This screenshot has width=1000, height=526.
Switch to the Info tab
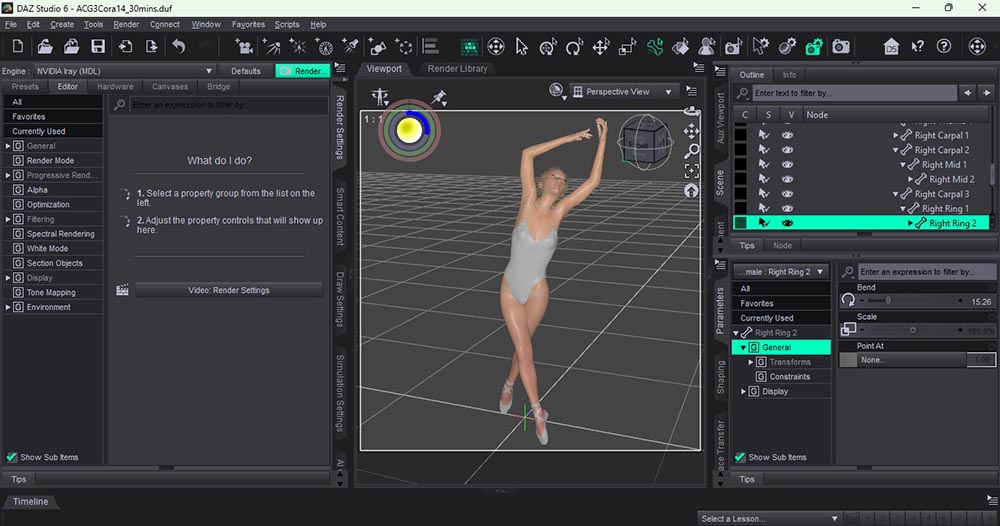coord(789,75)
